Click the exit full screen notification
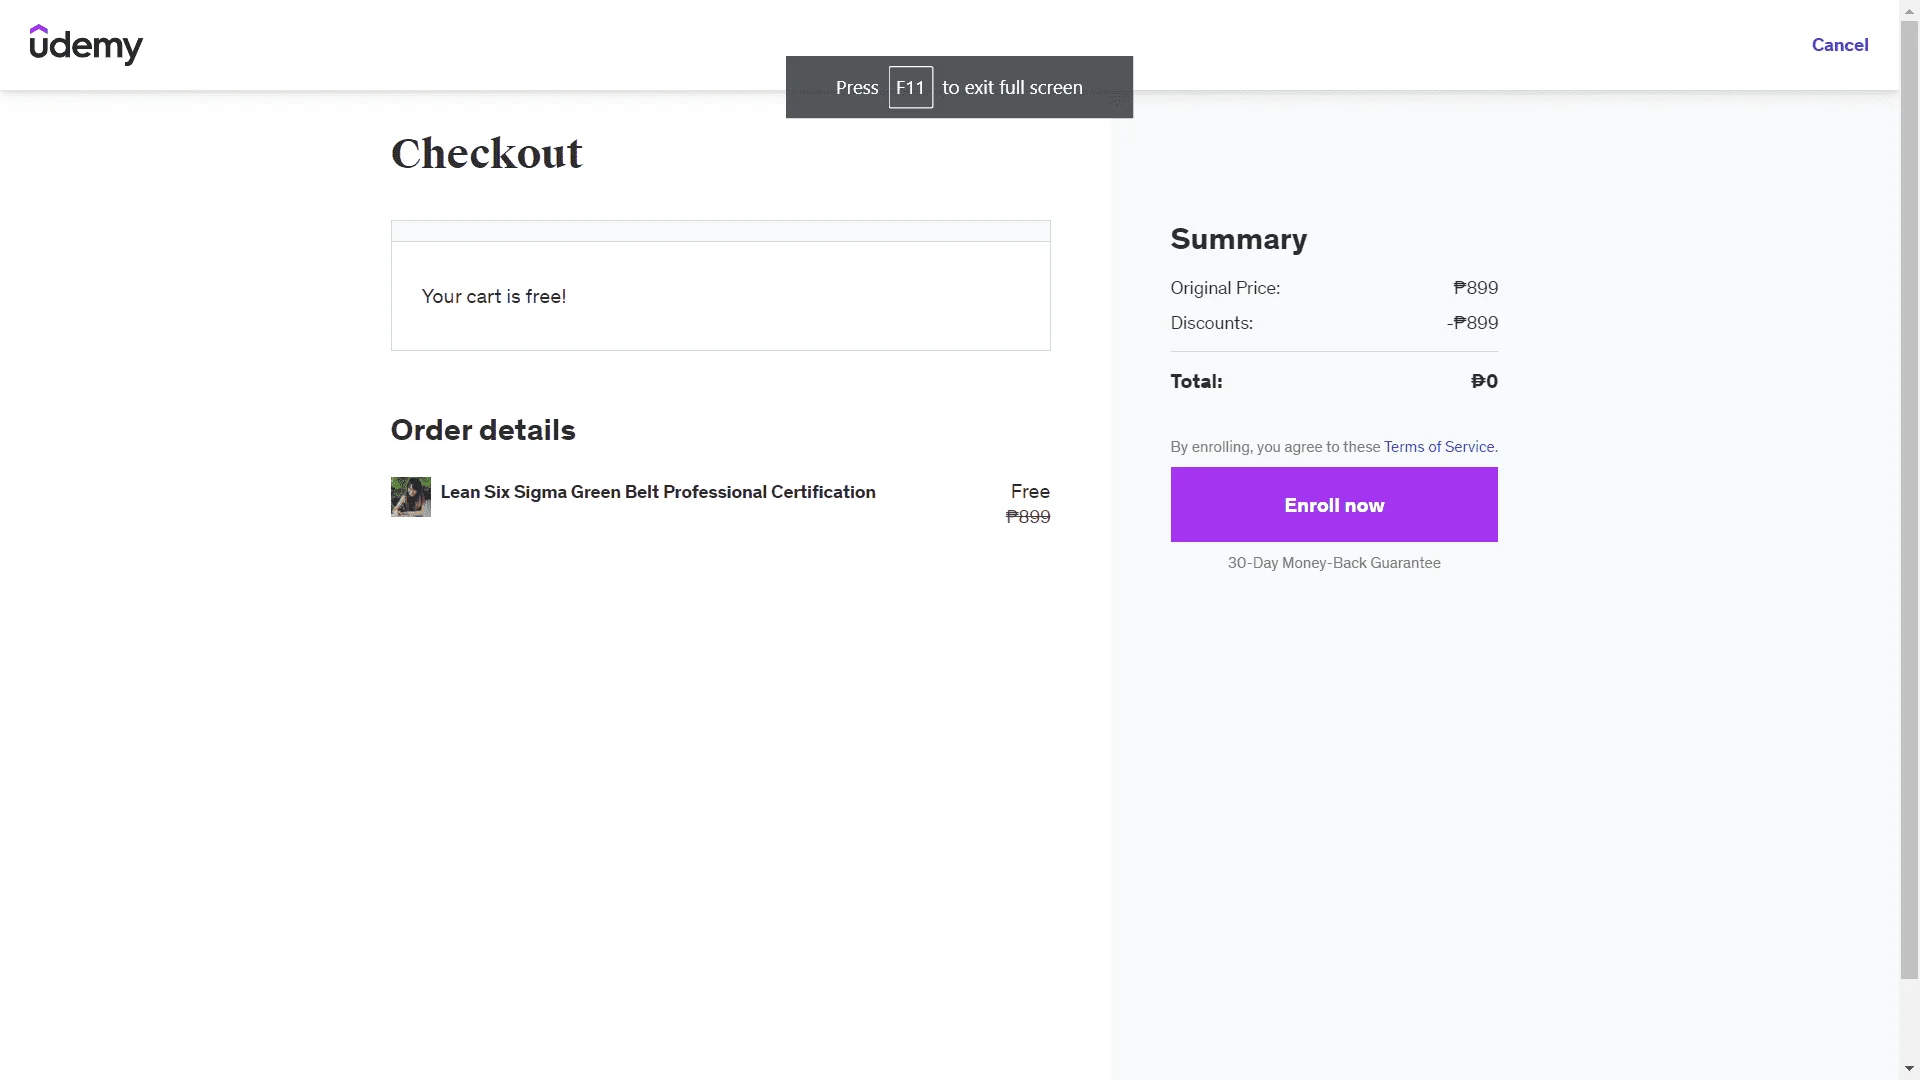Screen dimensions: 1920x1080 (959, 87)
